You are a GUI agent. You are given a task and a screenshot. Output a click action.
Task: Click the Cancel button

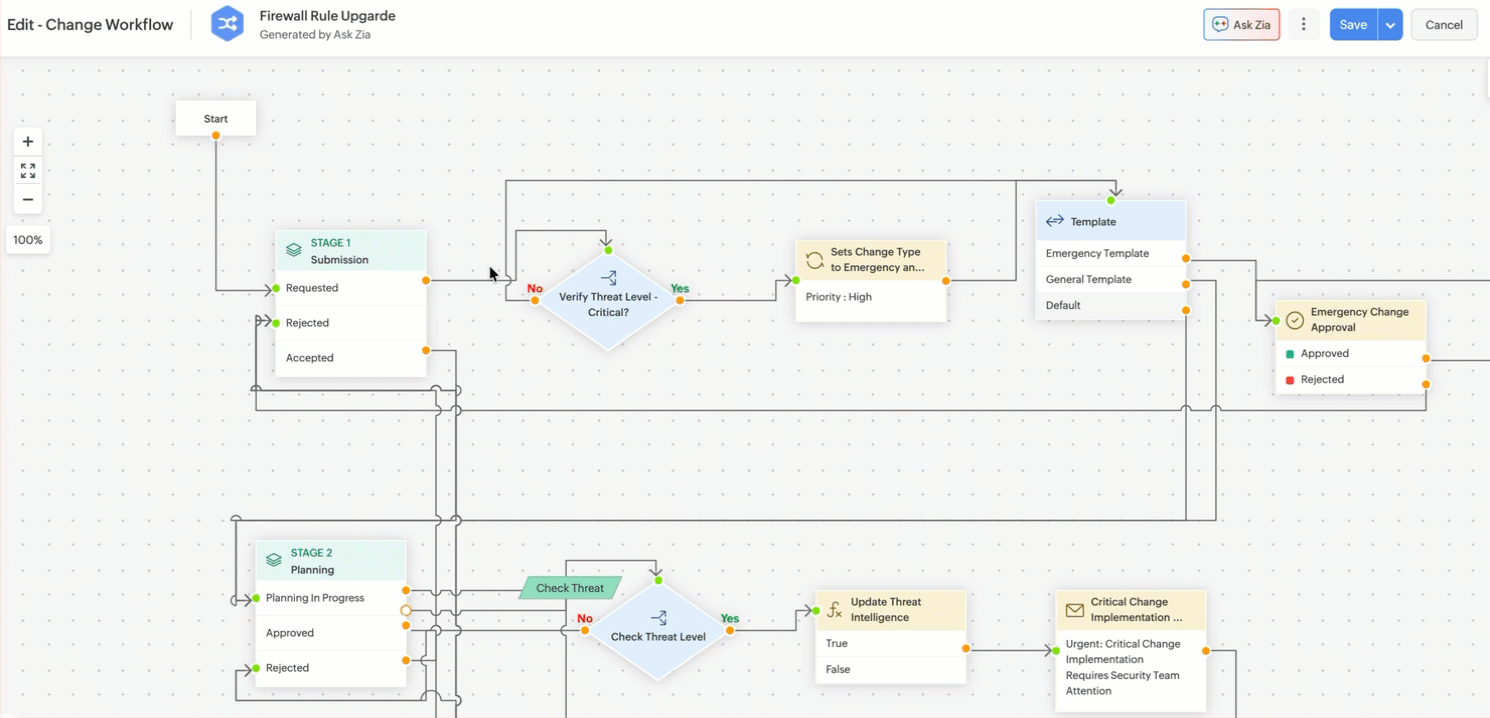click(x=1444, y=25)
